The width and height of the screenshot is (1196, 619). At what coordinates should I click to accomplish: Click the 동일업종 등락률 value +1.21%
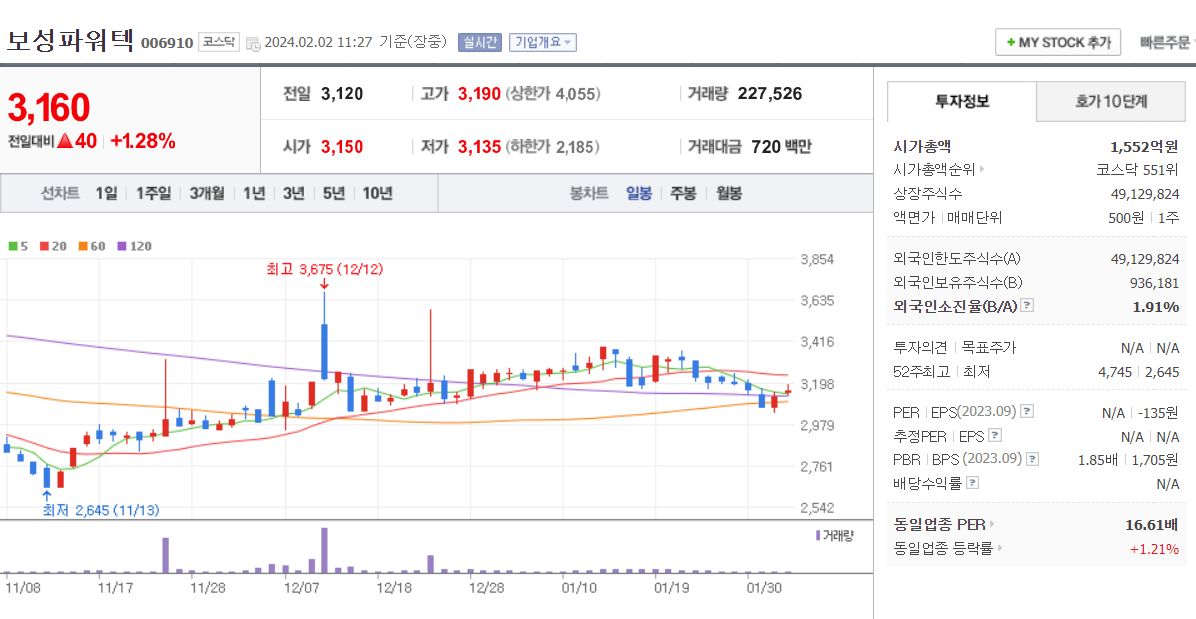pyautogui.click(x=1154, y=549)
